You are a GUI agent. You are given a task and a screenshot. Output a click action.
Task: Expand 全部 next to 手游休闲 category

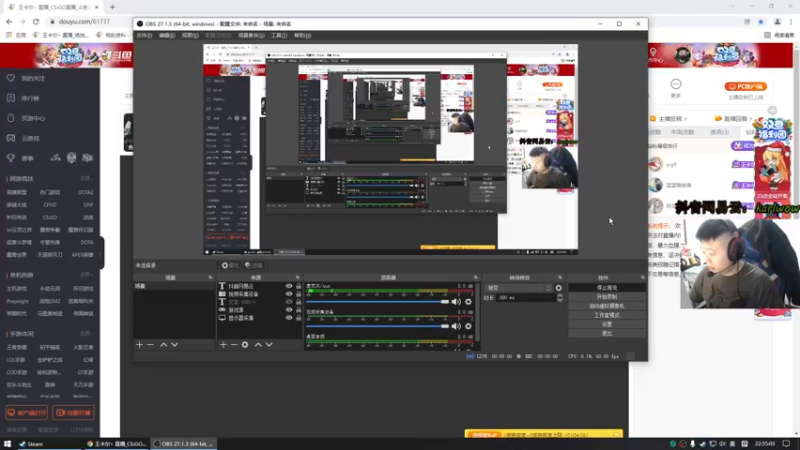86,334
